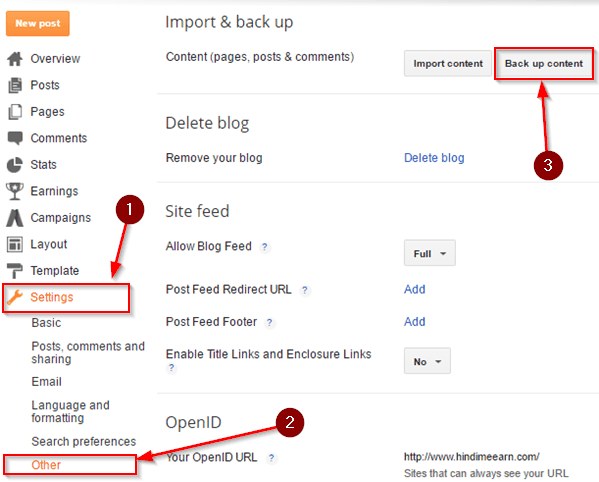Click the Posts document icon
Viewport: 599px width, 482px height.
coord(15,85)
